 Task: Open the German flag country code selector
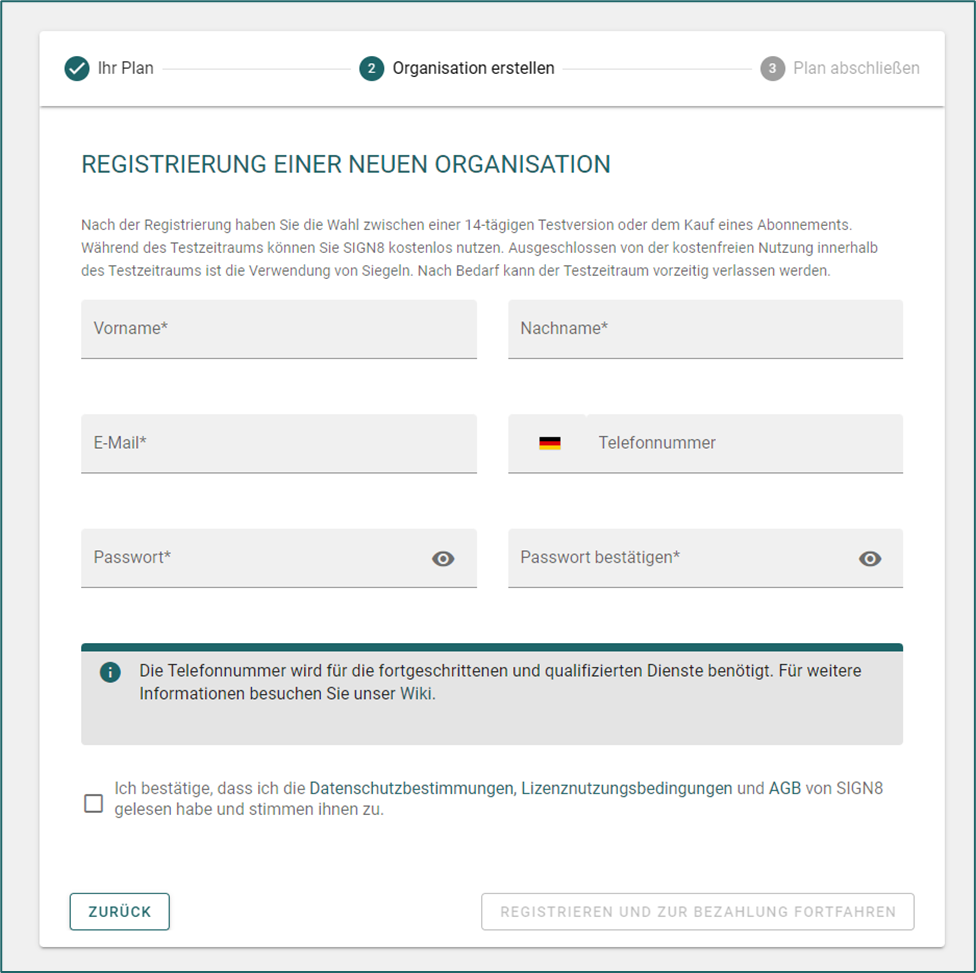[x=550, y=443]
